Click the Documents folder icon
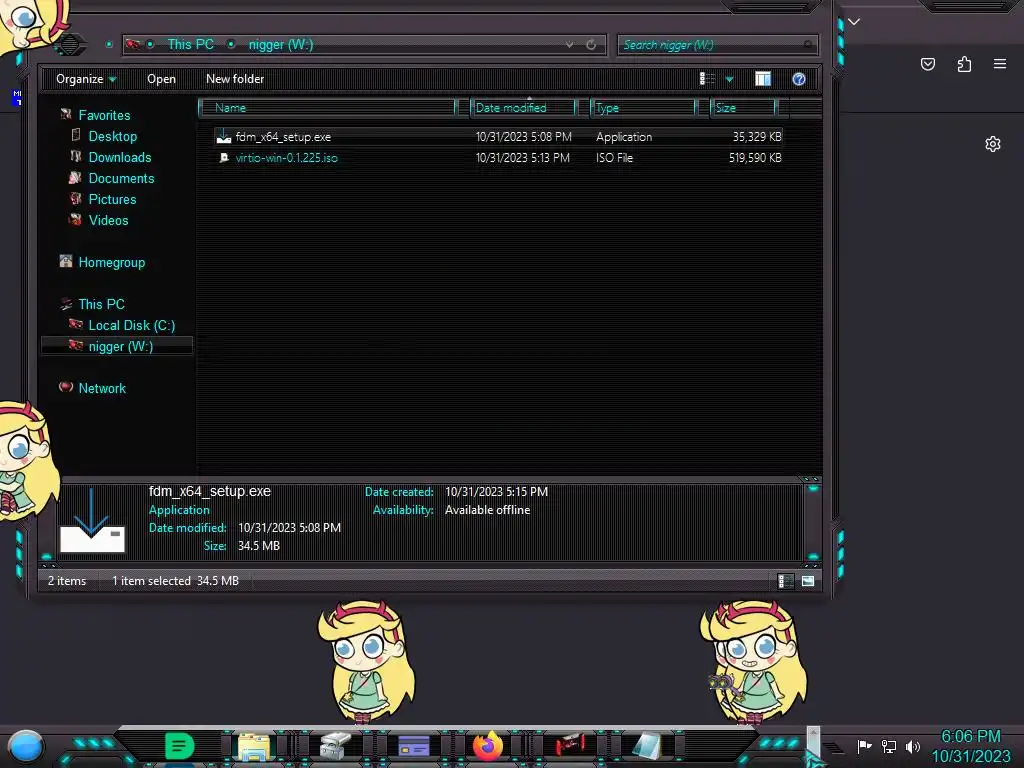Image resolution: width=1024 pixels, height=768 pixels. (x=75, y=177)
